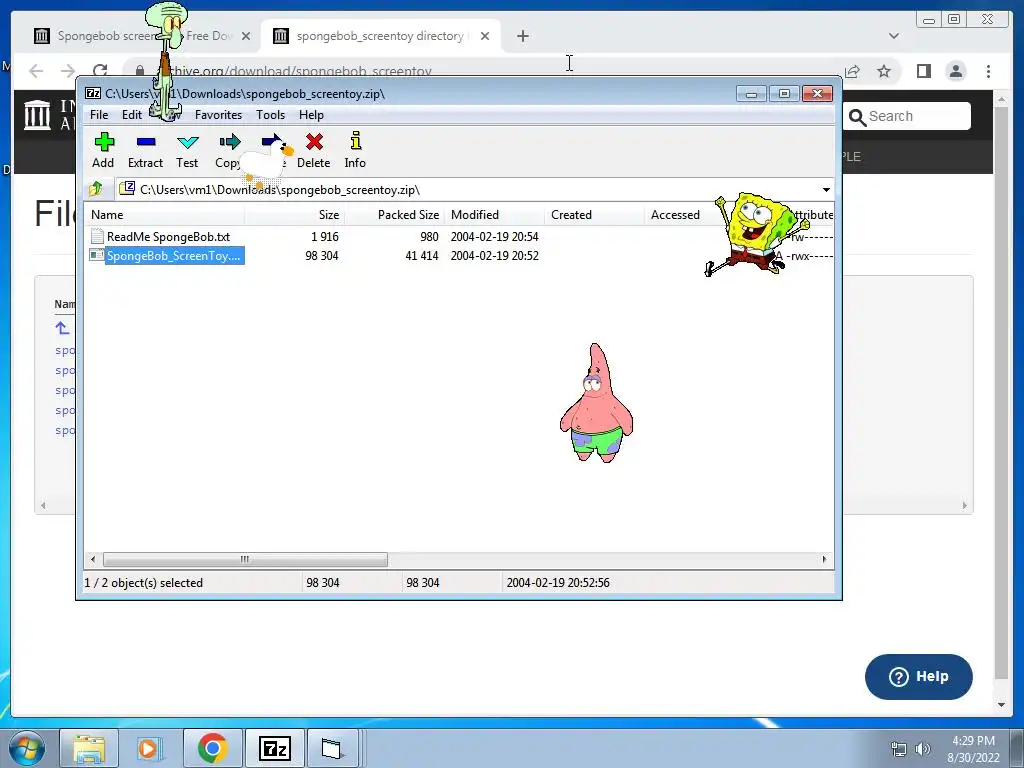Image resolution: width=1024 pixels, height=768 pixels.
Task: Click the Copy toolbar icon
Action: 228,150
